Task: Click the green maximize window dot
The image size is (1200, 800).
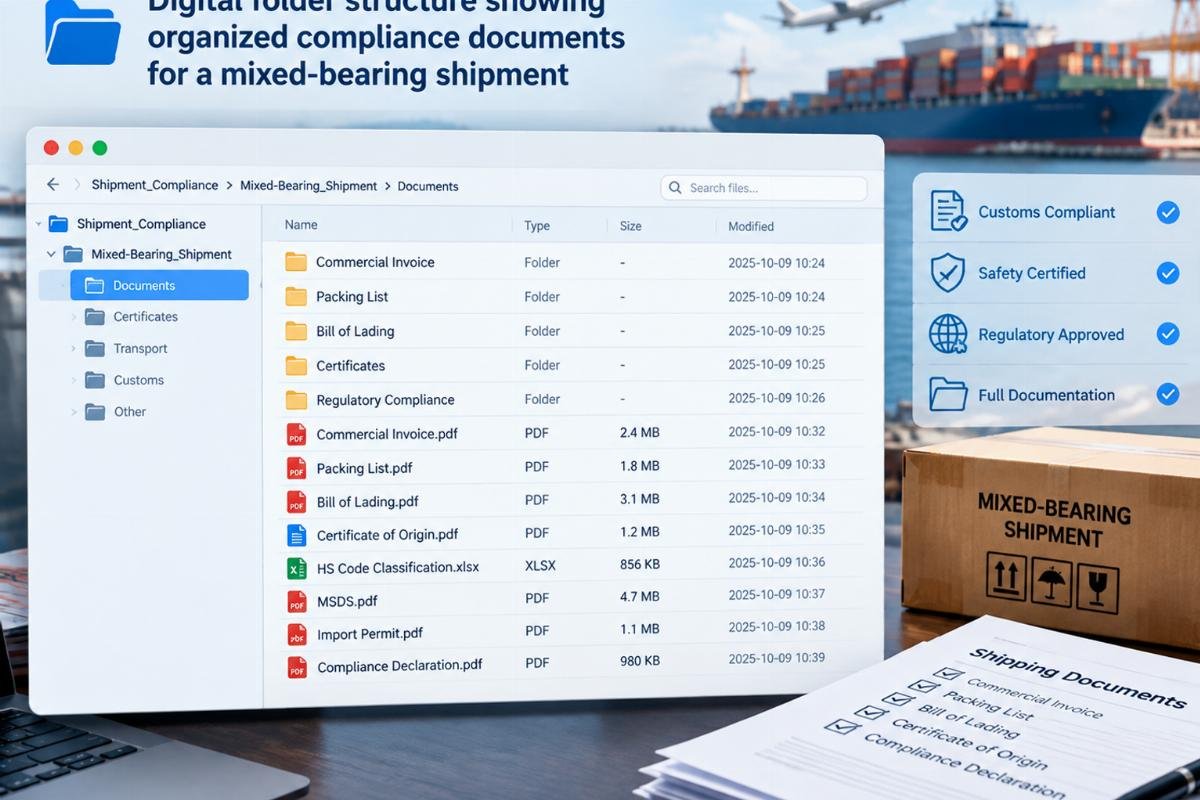Action: tap(99, 148)
